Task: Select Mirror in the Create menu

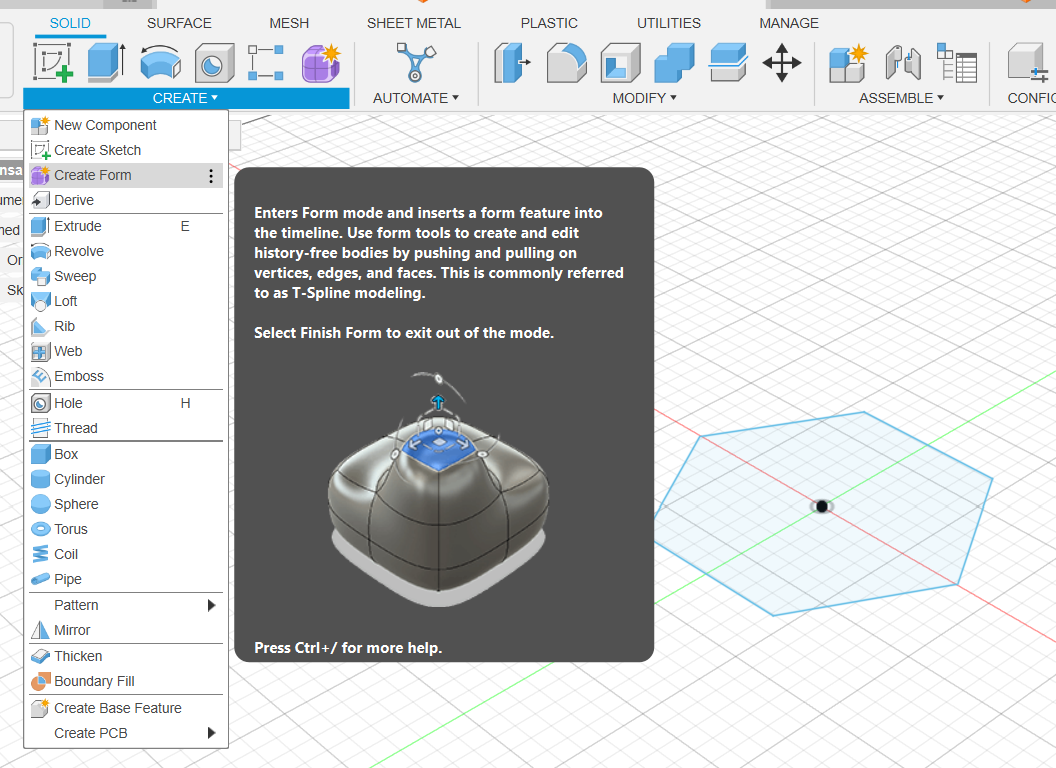Action: tap(126, 630)
